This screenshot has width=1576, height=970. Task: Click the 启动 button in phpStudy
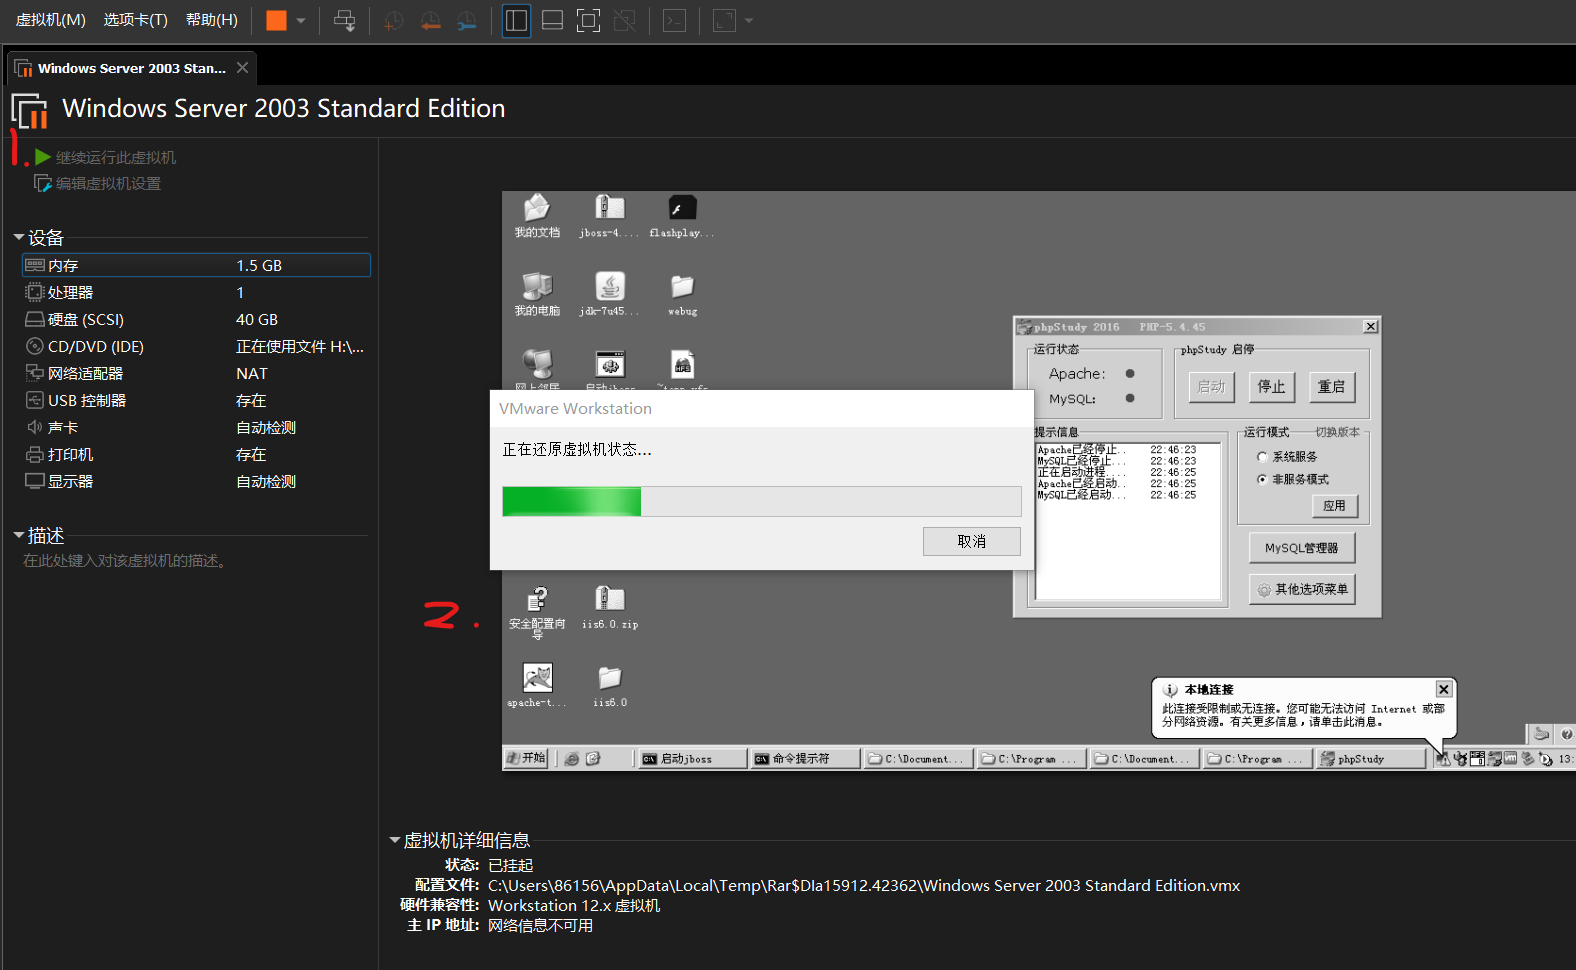pos(1211,387)
